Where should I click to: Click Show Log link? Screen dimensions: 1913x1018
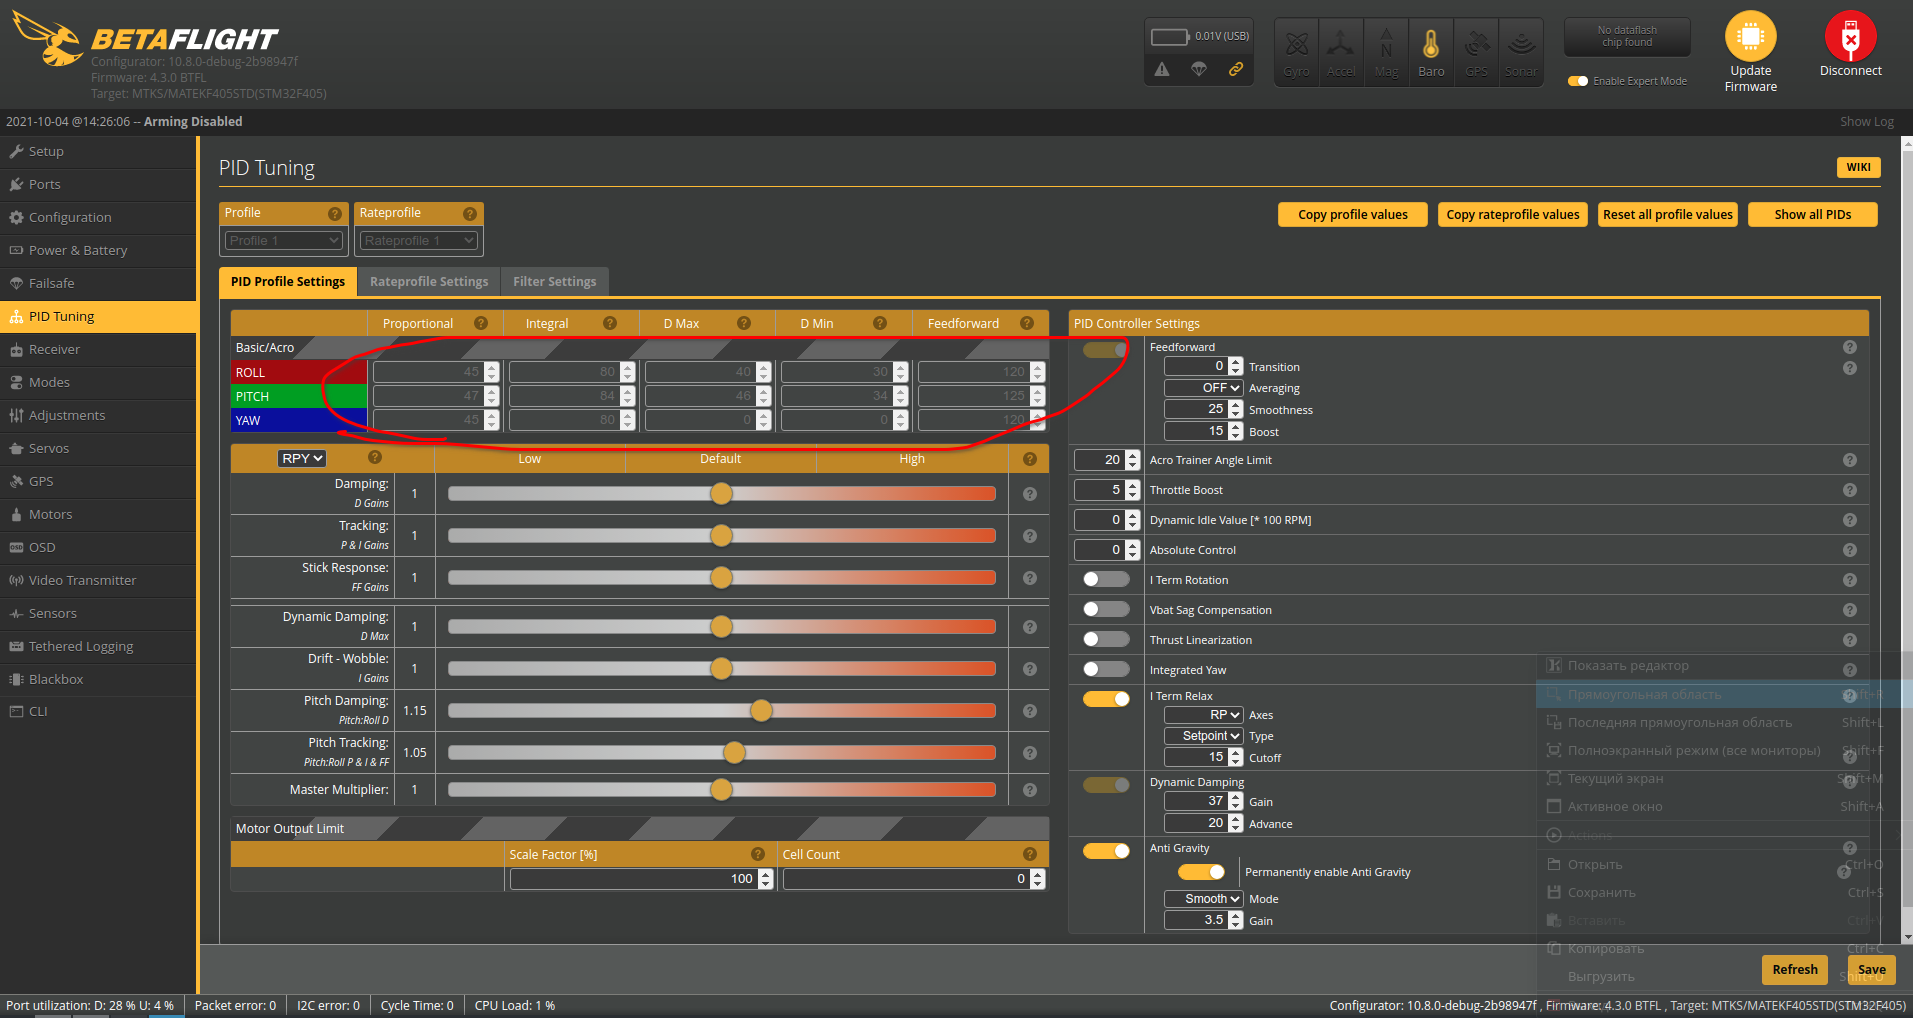[1867, 122]
